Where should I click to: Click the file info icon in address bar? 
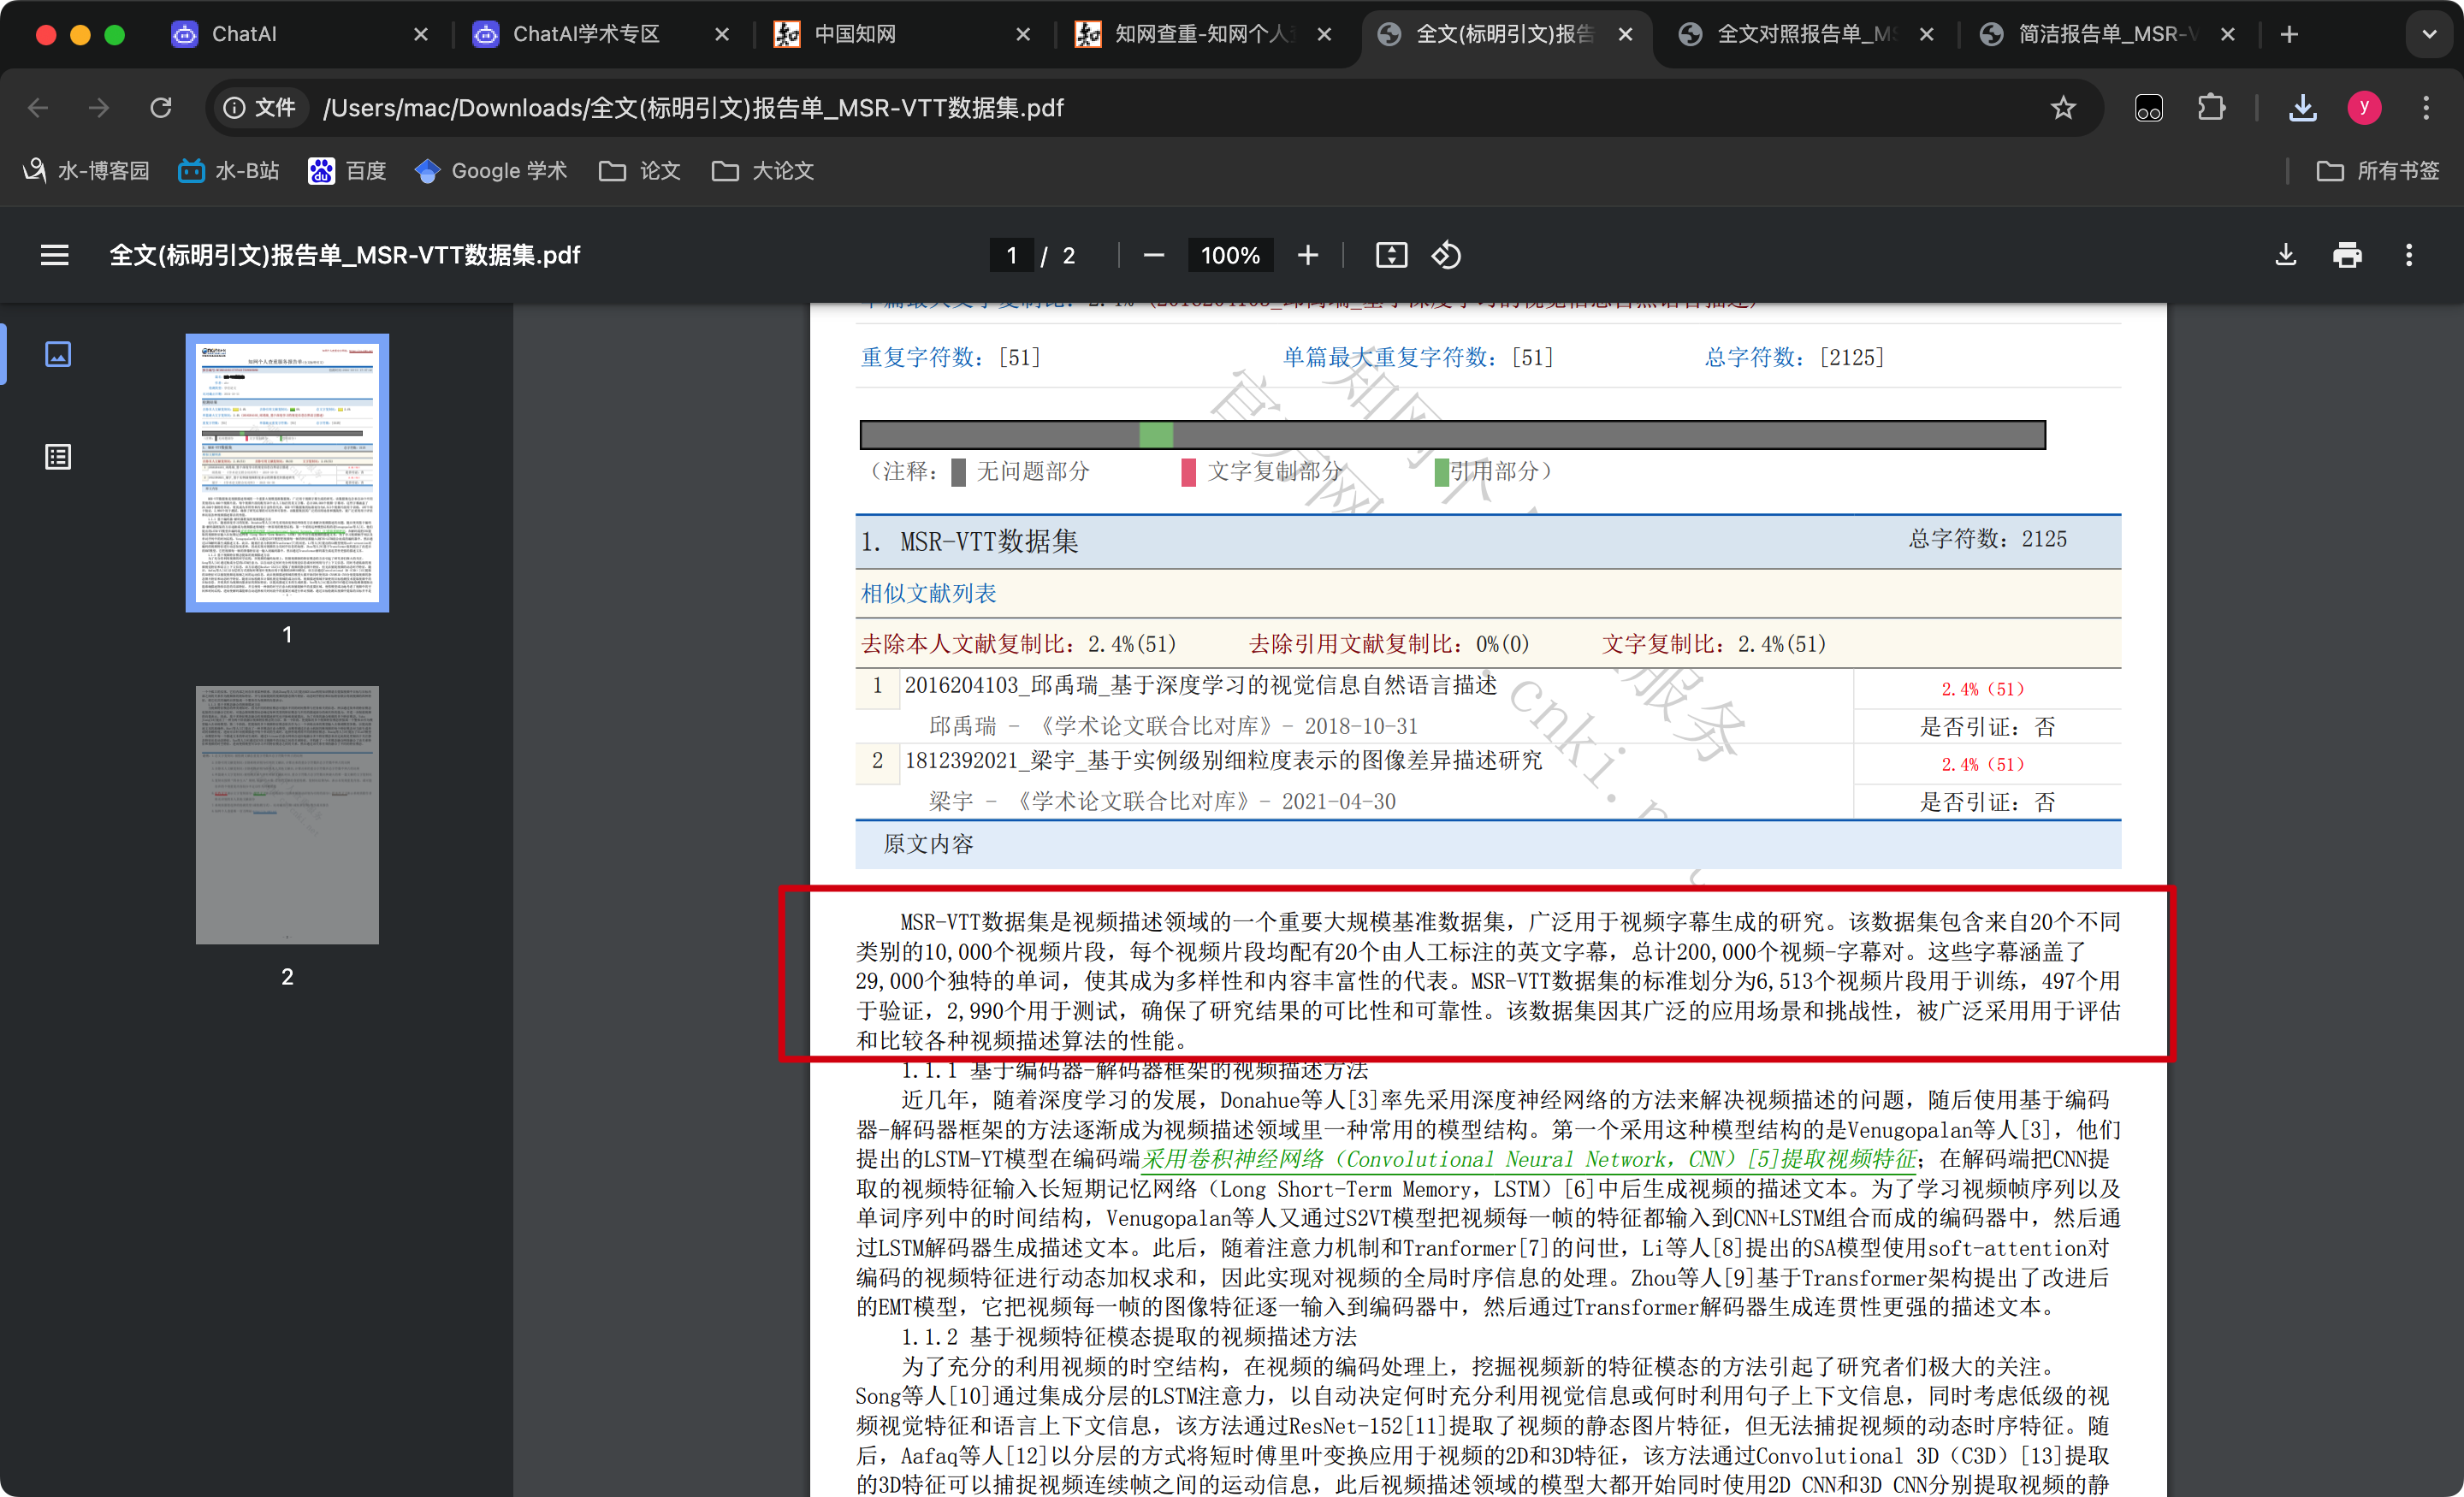pos(233,107)
